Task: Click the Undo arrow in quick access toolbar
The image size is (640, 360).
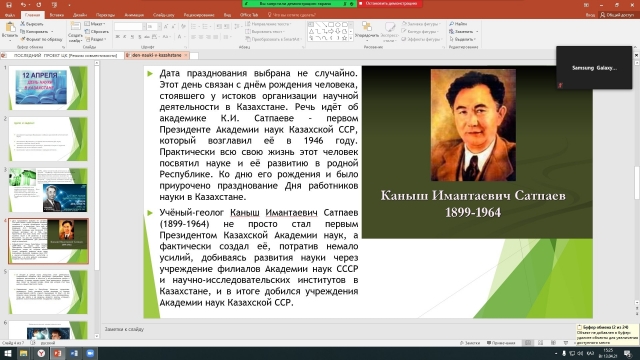Action: (x=23, y=5)
